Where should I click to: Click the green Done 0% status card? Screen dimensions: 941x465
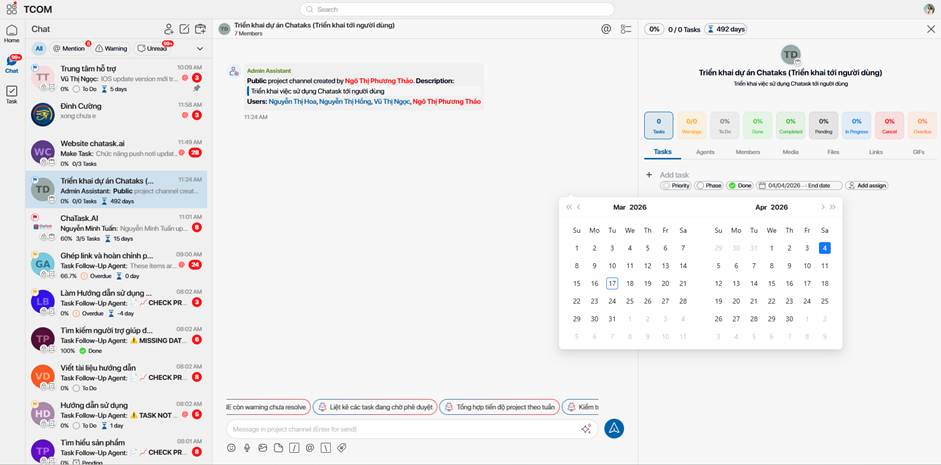pyautogui.click(x=757, y=125)
